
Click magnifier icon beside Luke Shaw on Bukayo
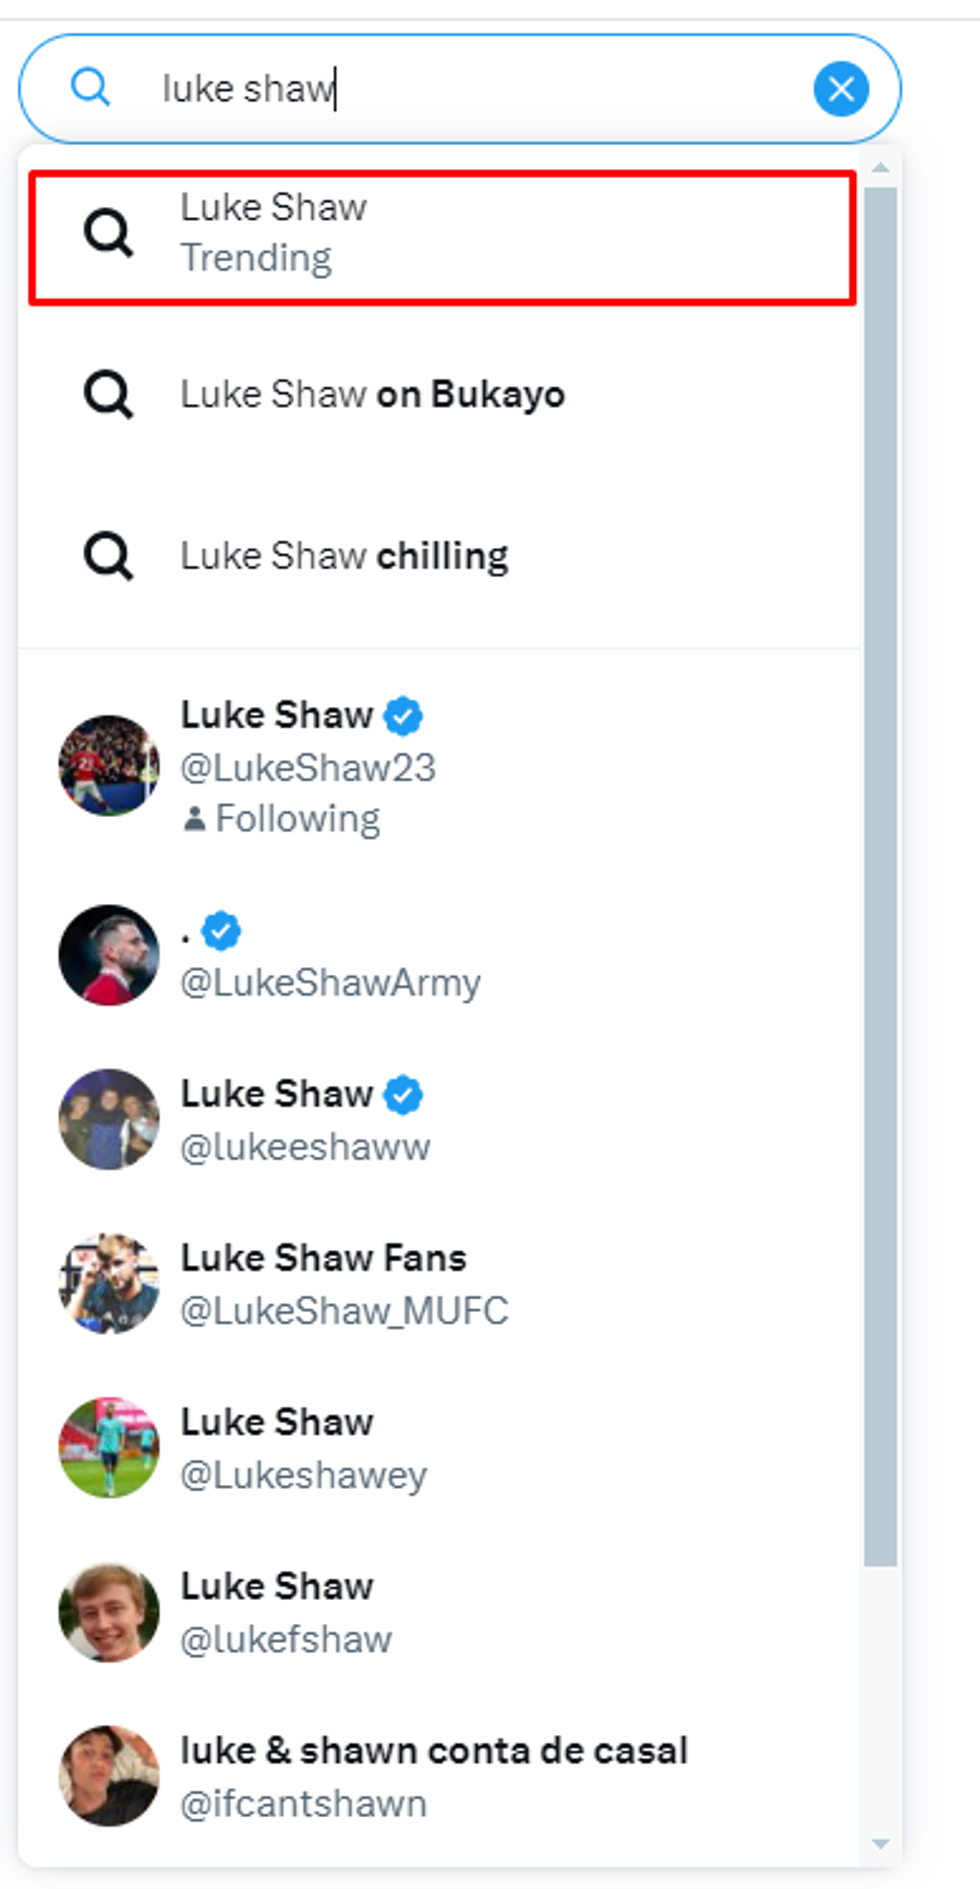[108, 395]
